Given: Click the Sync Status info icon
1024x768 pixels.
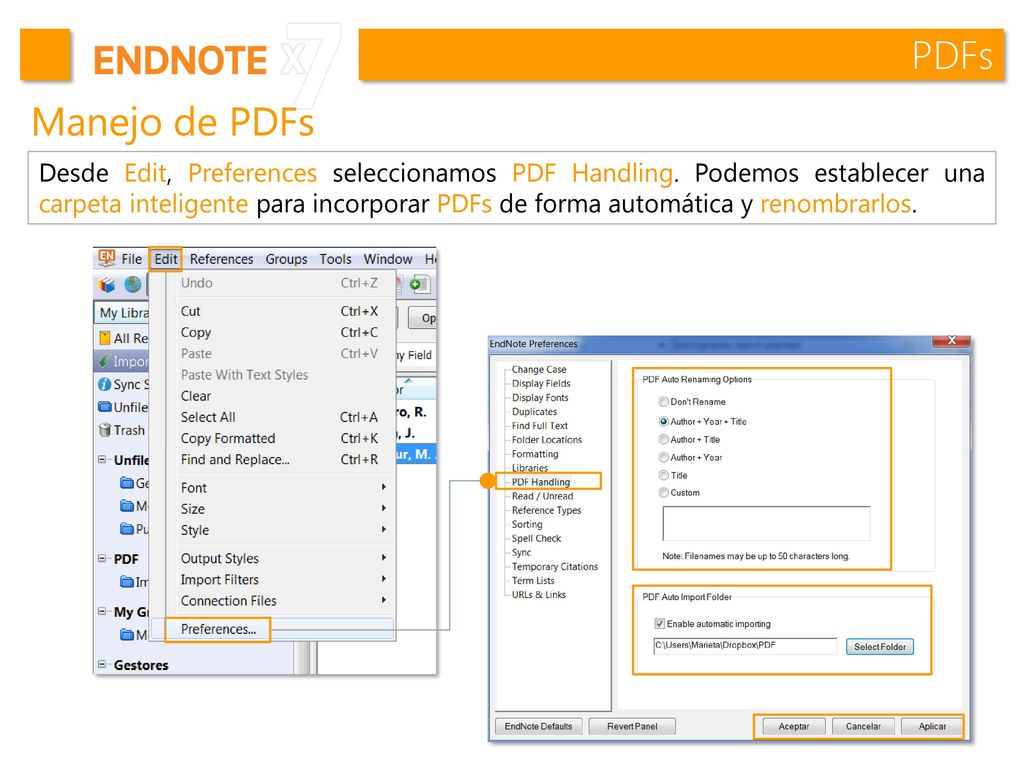Looking at the screenshot, I should 104,385.
